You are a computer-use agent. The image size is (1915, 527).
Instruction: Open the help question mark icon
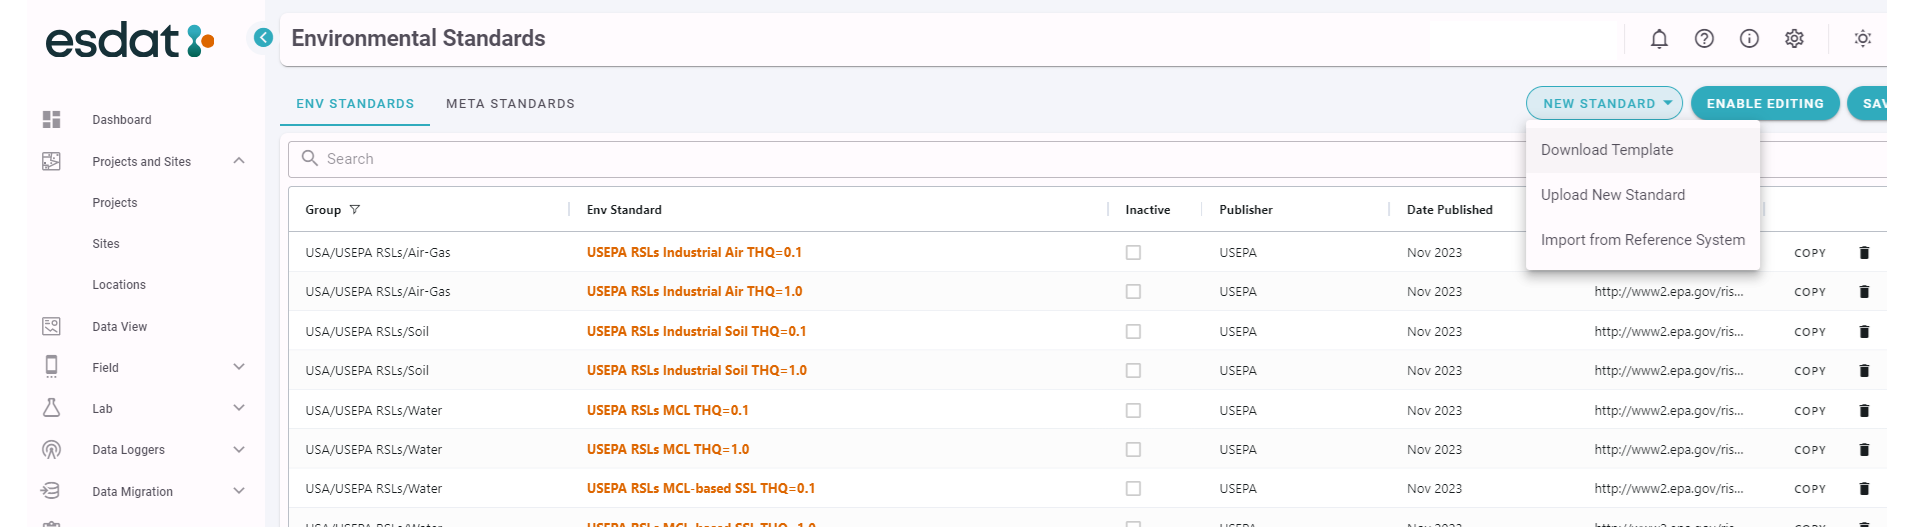(x=1704, y=39)
